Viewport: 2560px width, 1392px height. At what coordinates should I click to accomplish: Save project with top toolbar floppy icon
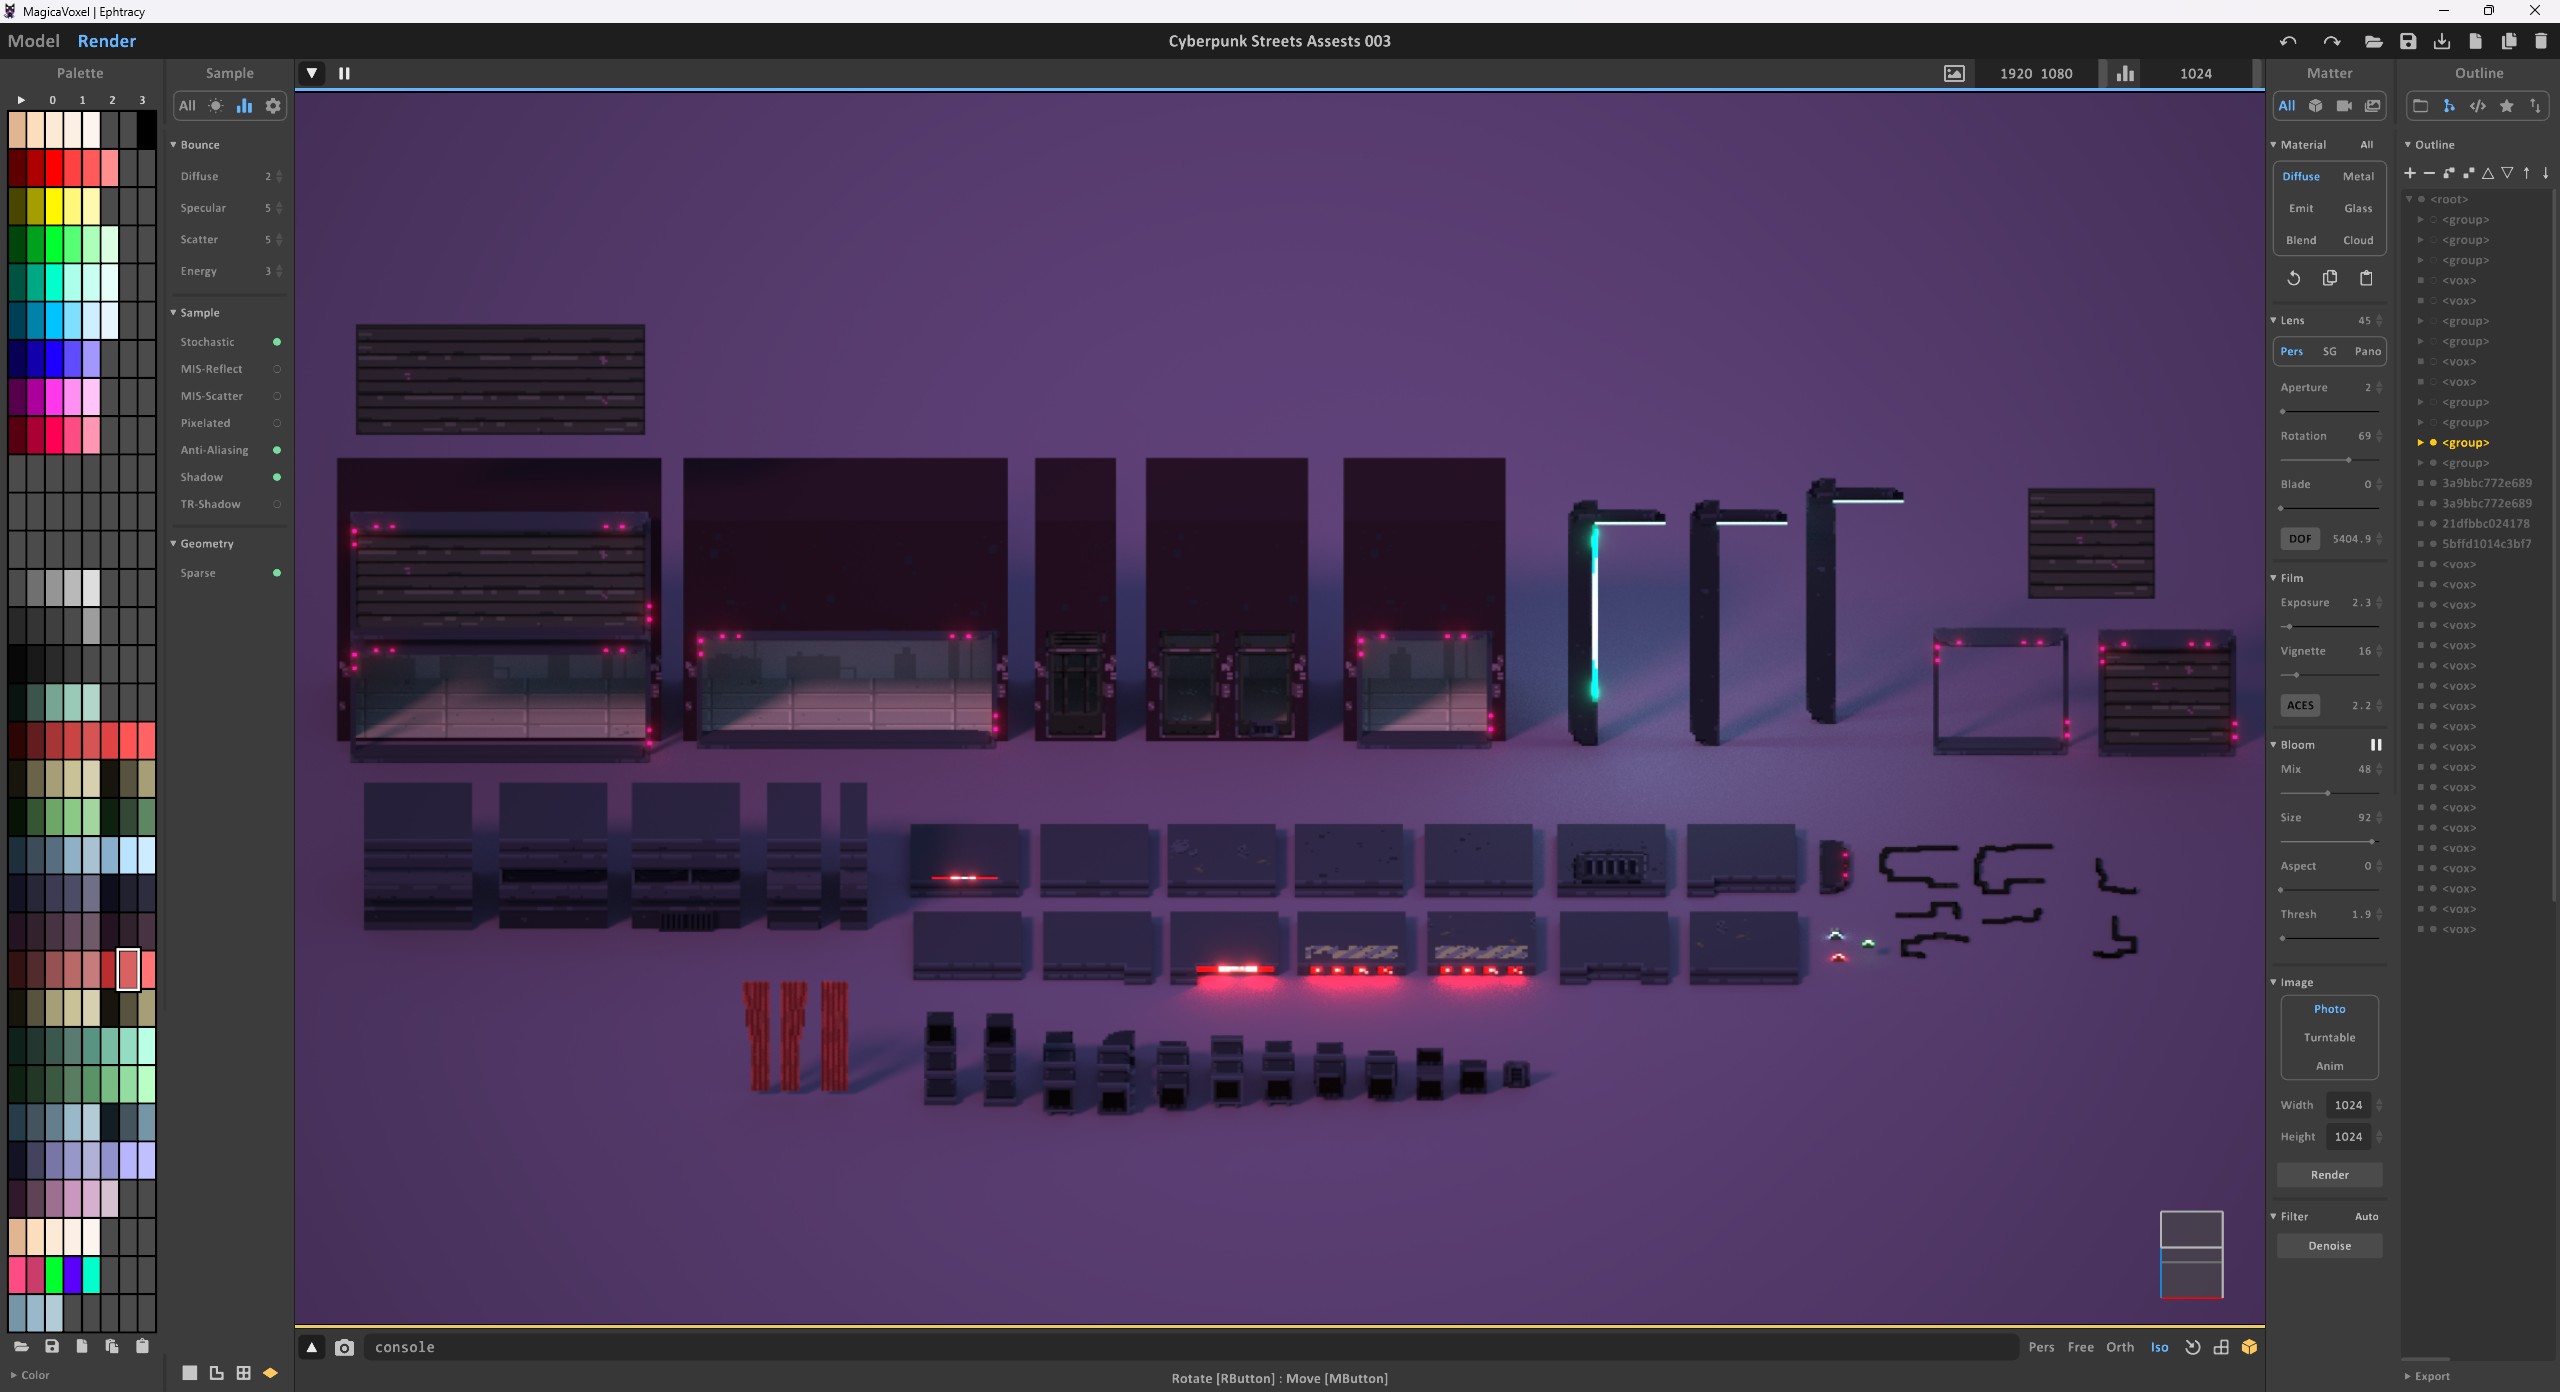click(2408, 41)
